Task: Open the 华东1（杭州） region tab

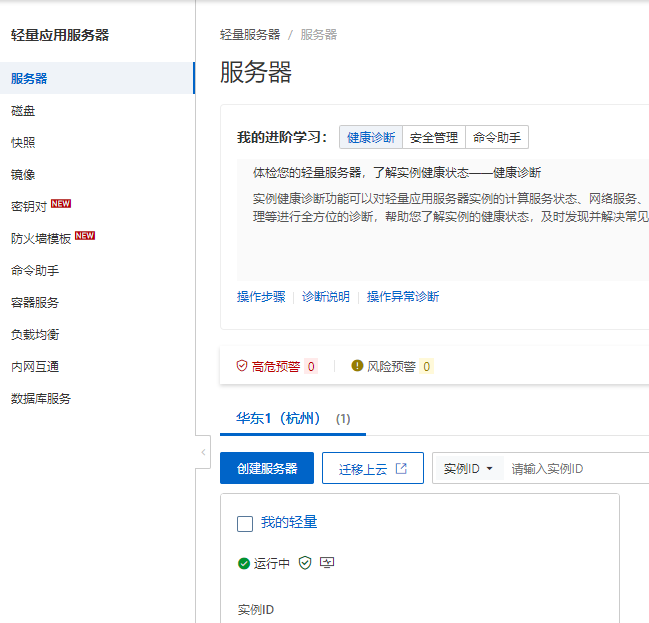Action: (278, 418)
